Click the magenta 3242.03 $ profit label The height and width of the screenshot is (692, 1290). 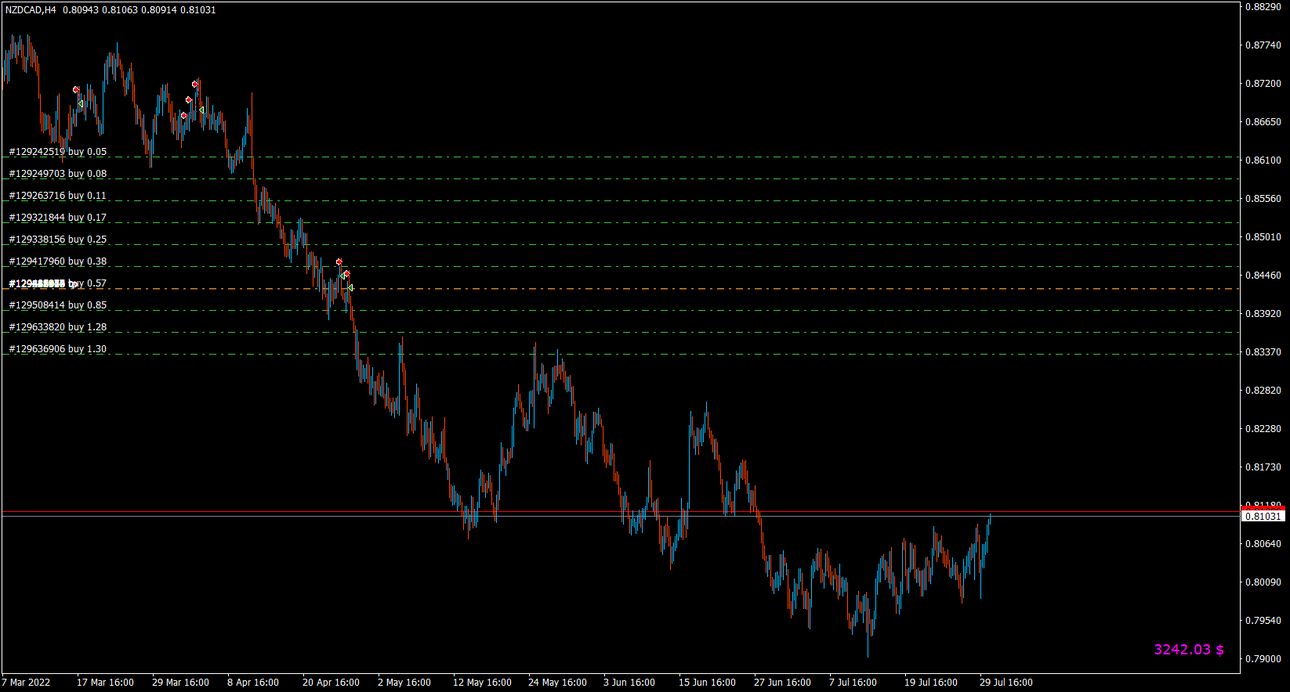coord(1189,650)
